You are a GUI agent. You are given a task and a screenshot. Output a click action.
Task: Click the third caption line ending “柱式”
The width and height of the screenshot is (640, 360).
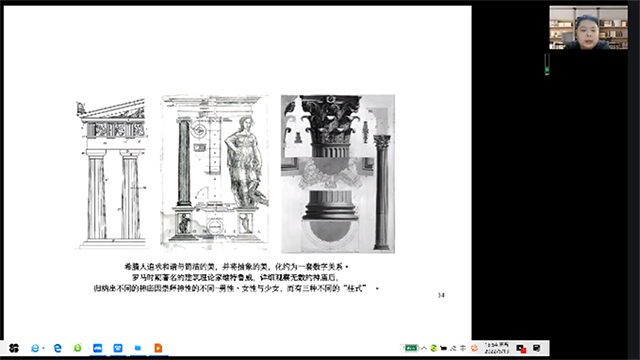pyautogui.click(x=236, y=289)
